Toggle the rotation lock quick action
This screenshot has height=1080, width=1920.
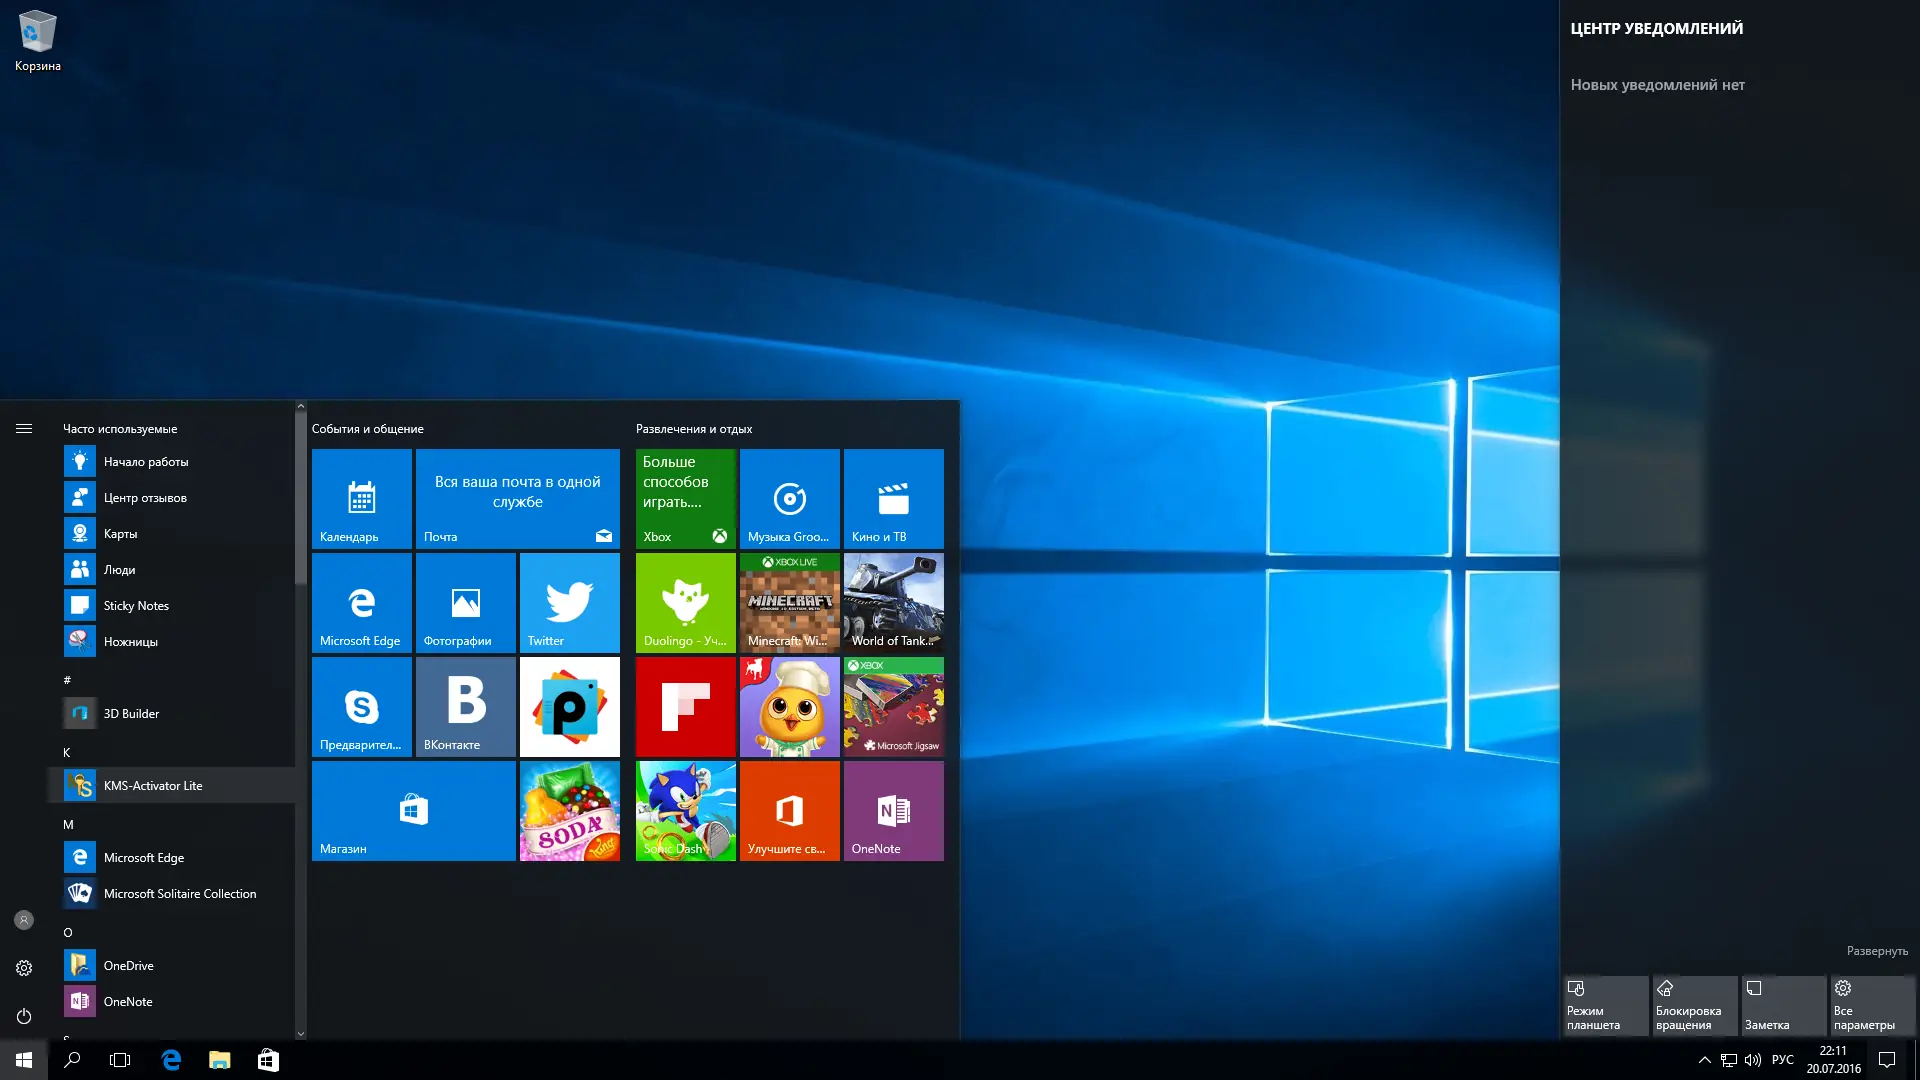1694,1005
